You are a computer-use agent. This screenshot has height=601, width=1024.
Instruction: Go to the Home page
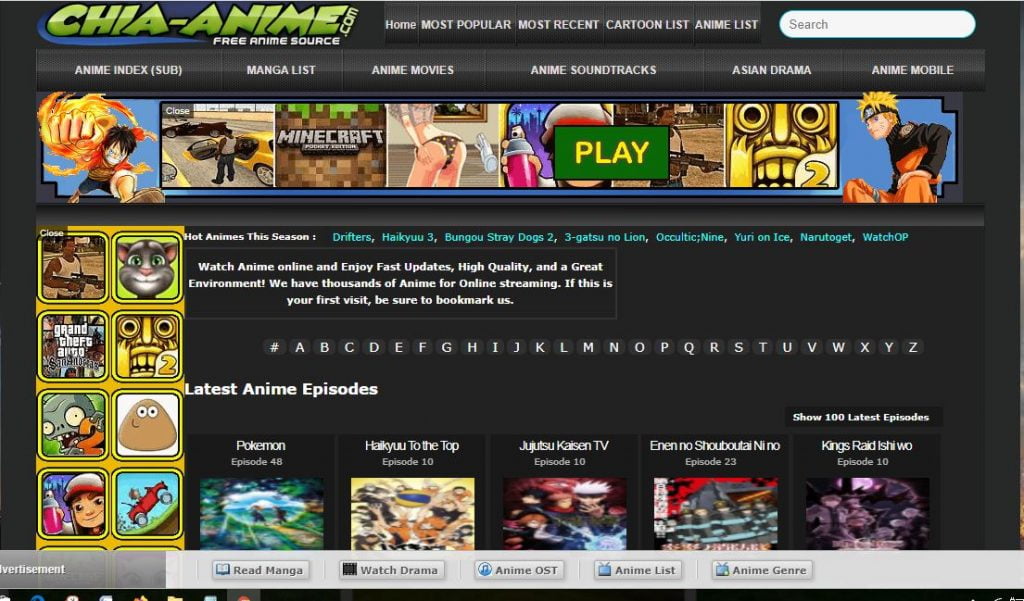pos(400,25)
